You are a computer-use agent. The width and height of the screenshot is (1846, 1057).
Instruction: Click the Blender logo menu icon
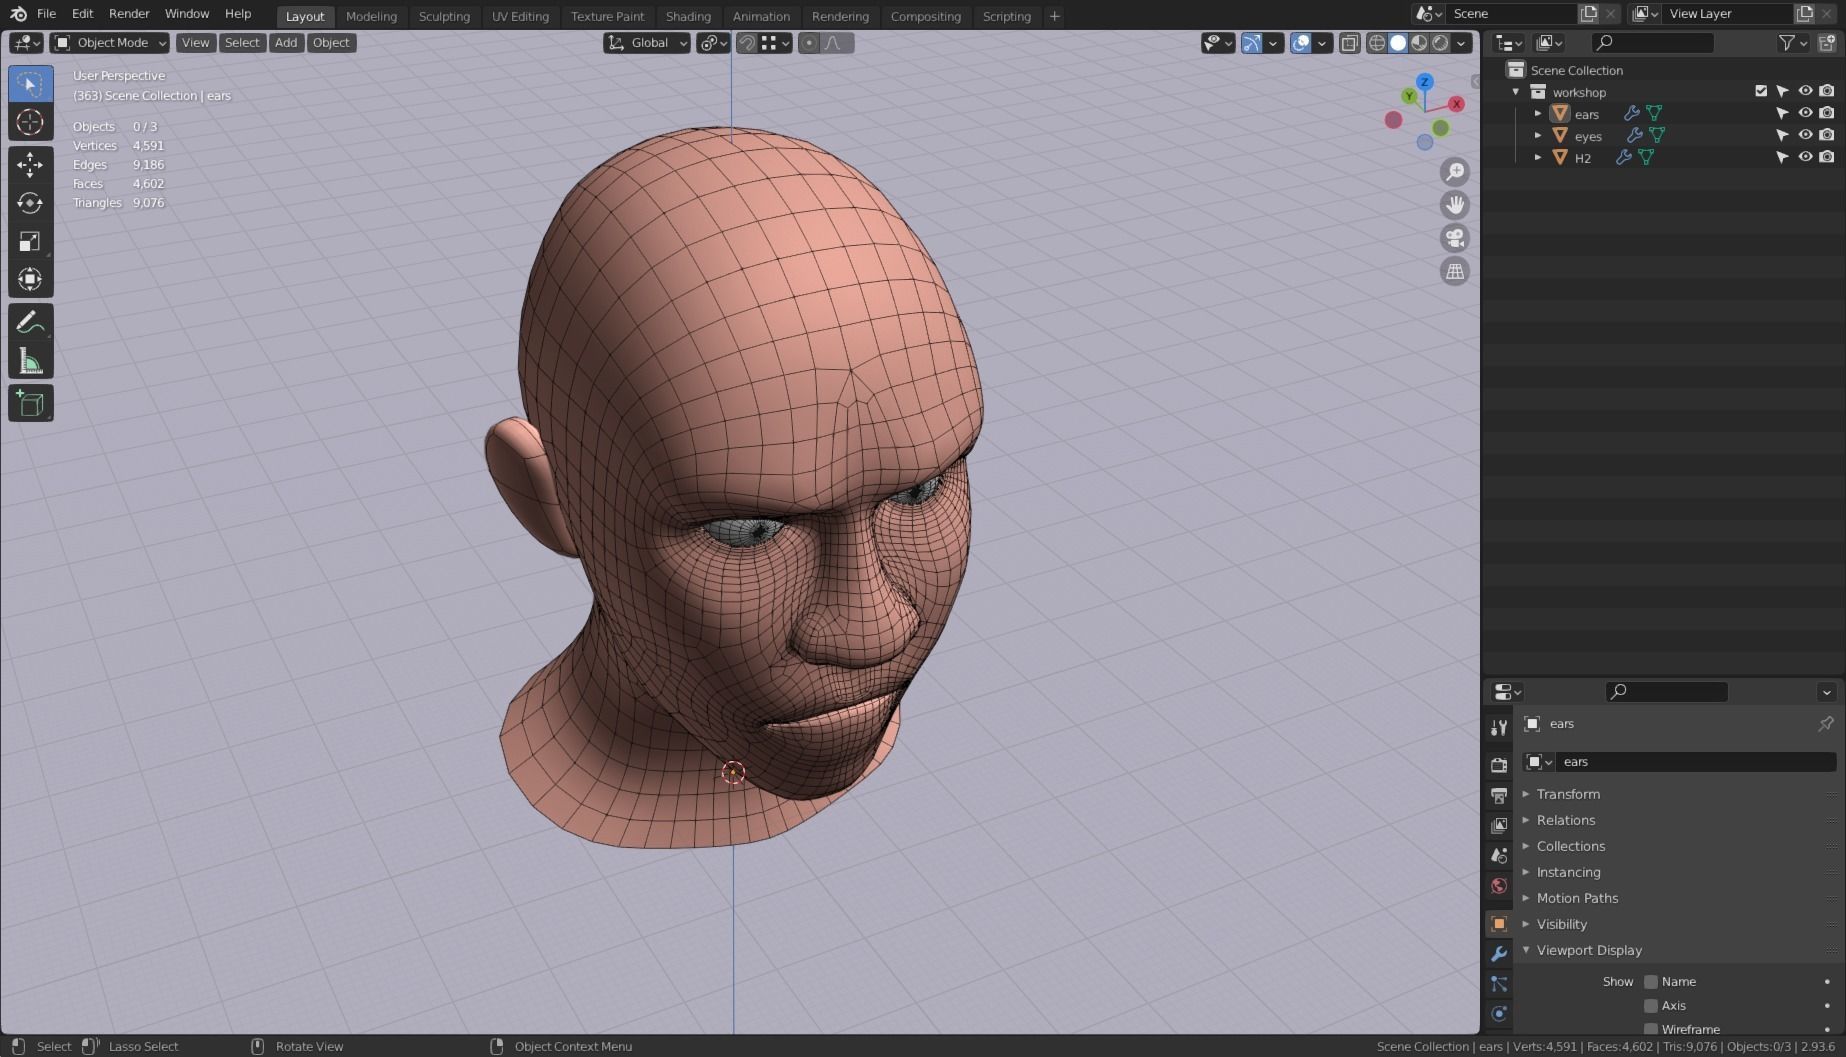(18, 14)
